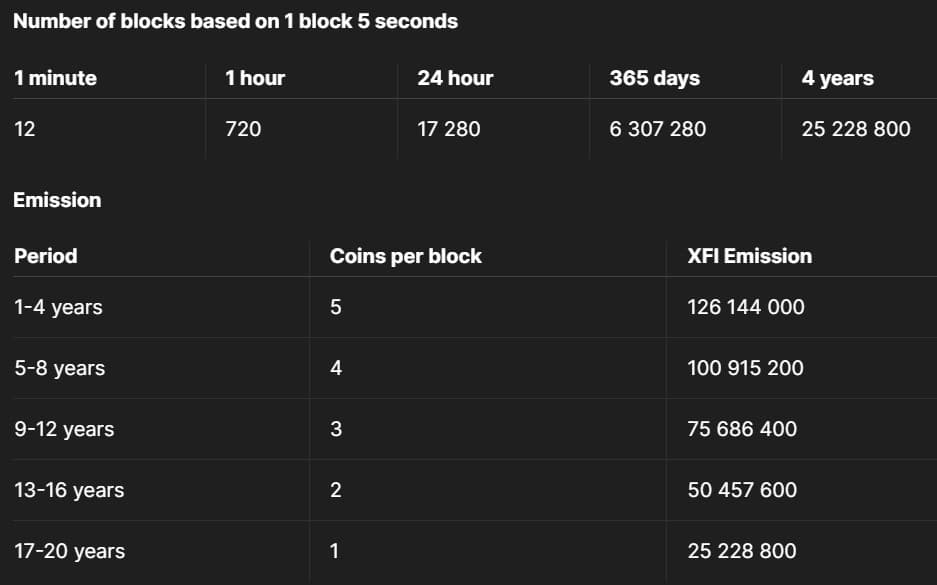Image resolution: width=937 pixels, height=585 pixels.
Task: Select the 'XFI Emission' column header
Action: [749, 256]
